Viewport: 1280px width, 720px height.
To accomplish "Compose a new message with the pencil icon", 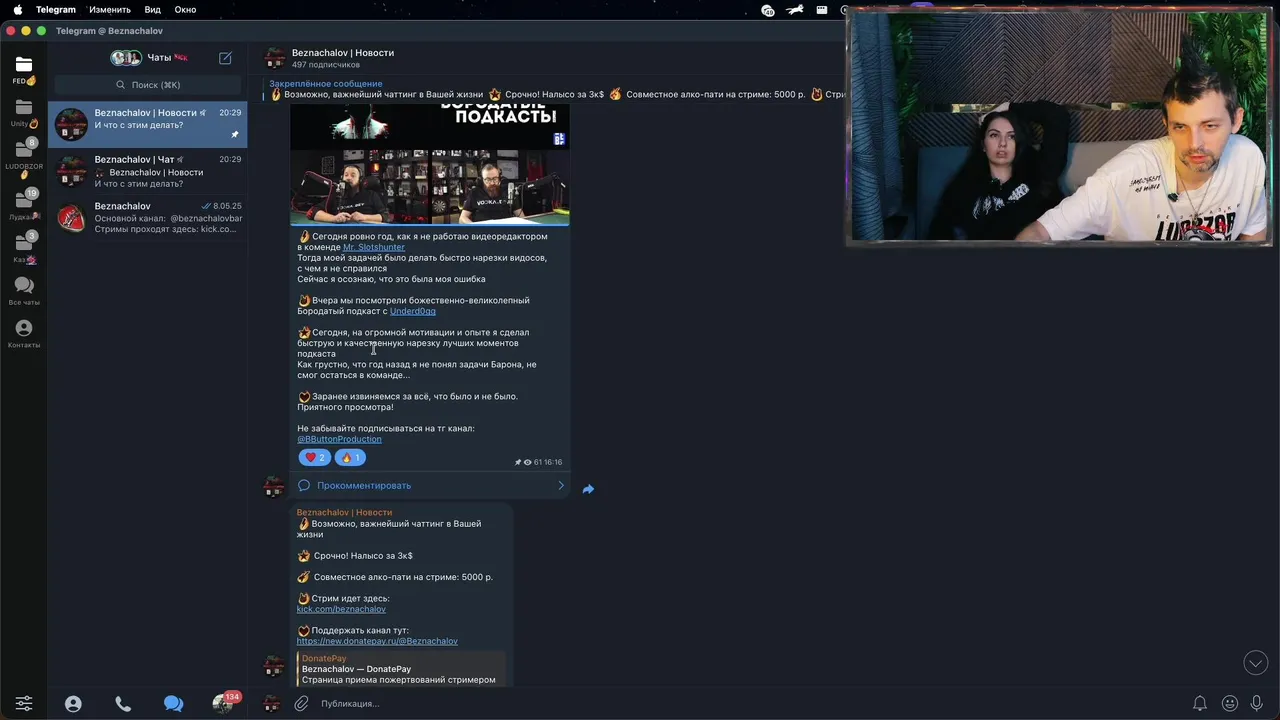I will (x=225, y=58).
